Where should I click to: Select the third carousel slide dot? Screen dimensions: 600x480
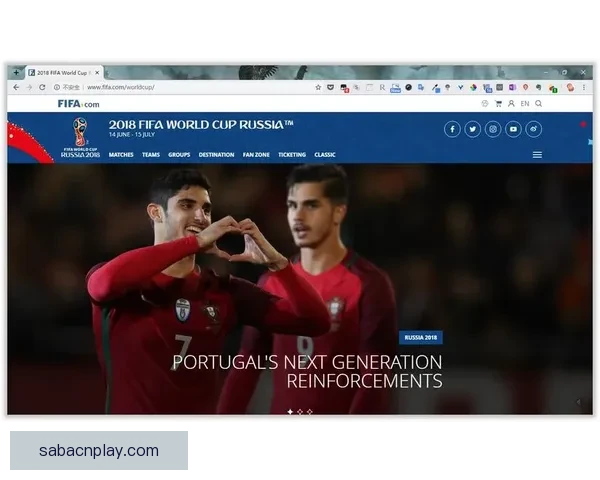310,412
